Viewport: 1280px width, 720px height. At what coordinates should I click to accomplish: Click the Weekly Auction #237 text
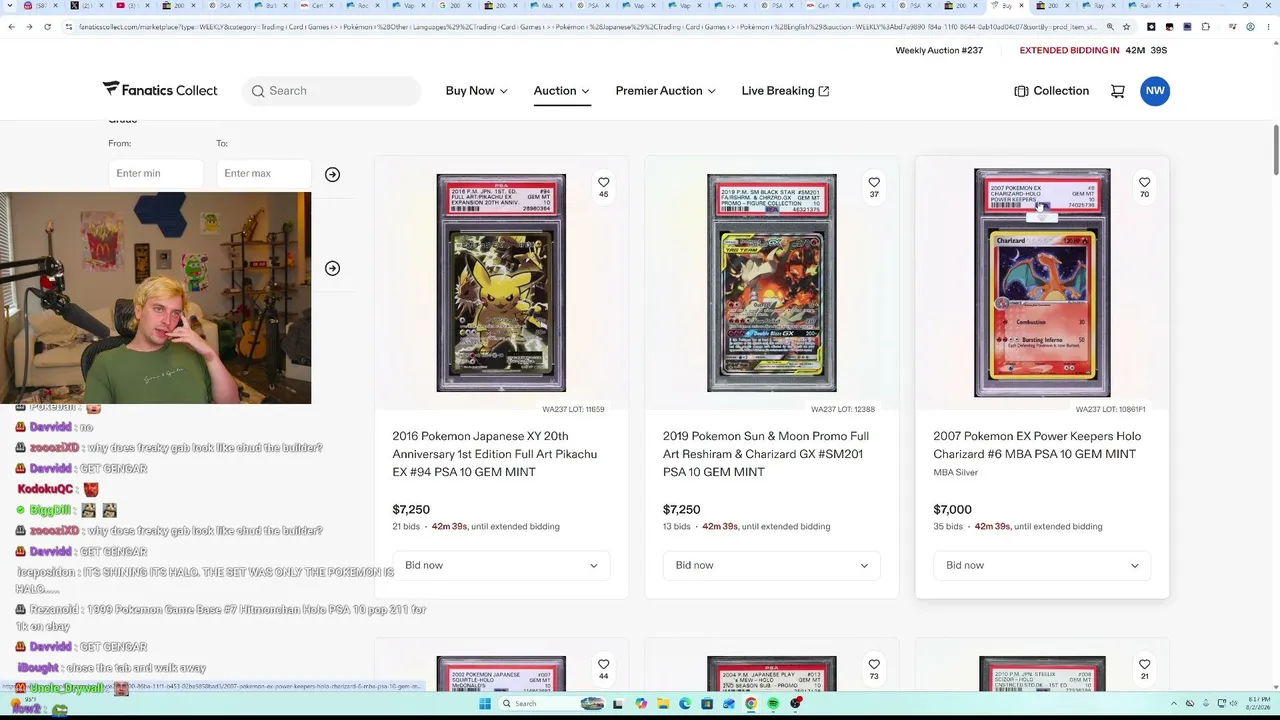point(939,50)
